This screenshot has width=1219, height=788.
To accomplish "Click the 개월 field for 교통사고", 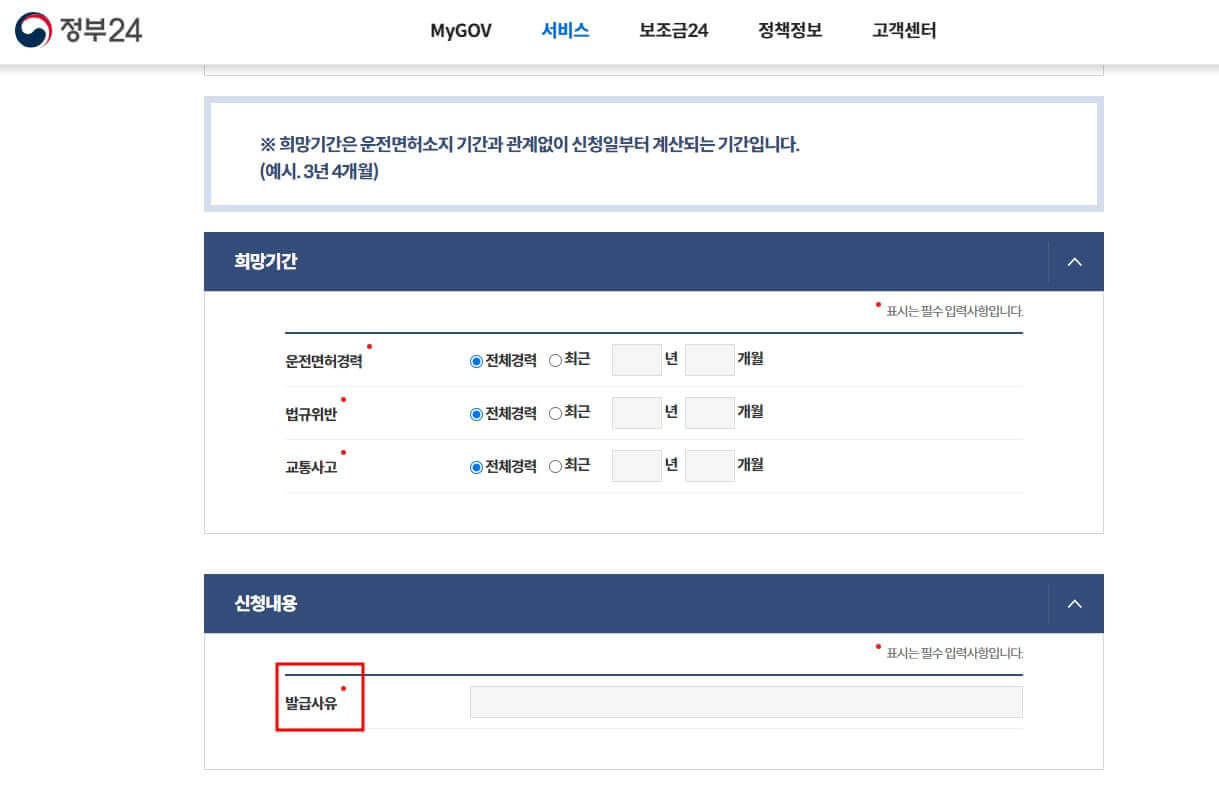I will click(x=710, y=465).
